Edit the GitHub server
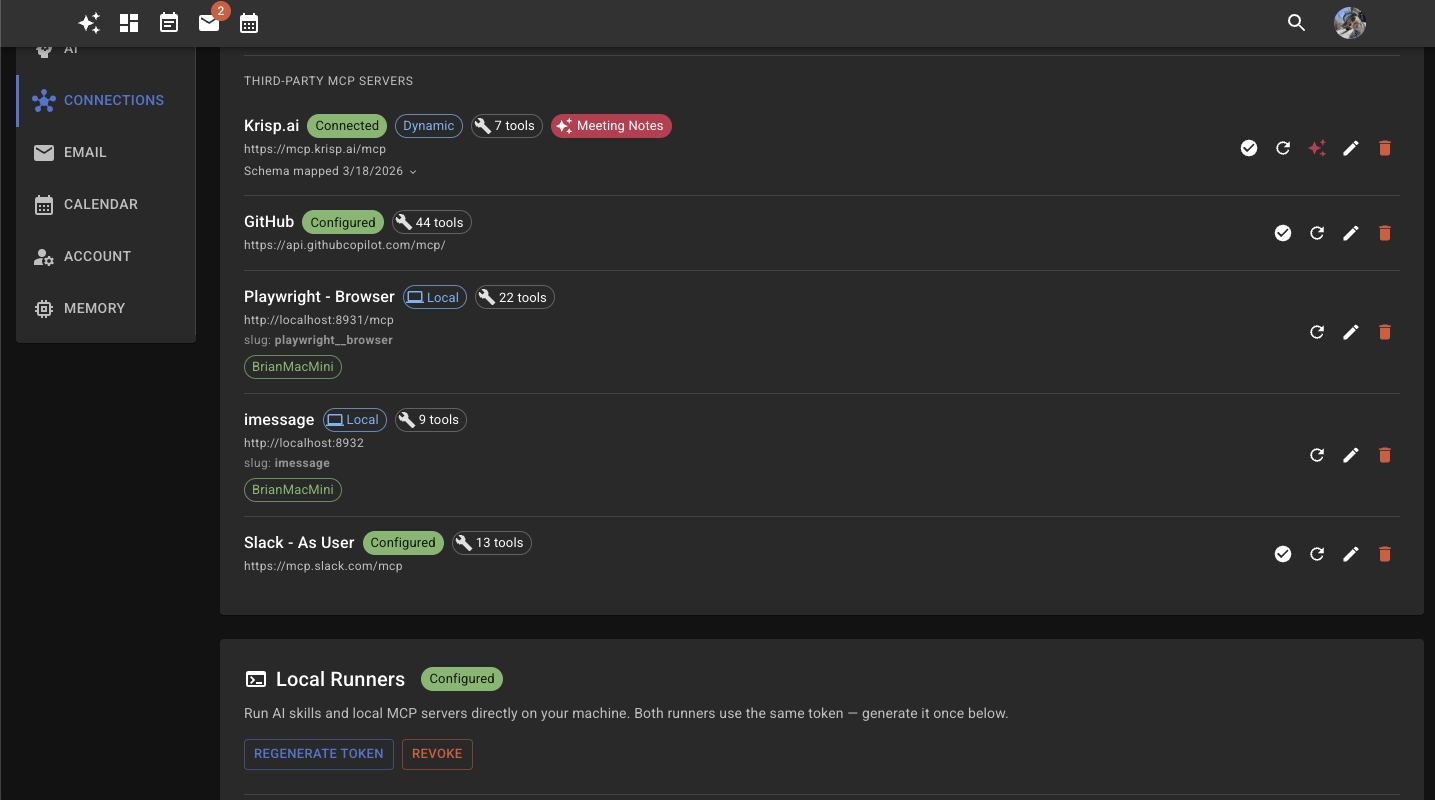 (1351, 233)
